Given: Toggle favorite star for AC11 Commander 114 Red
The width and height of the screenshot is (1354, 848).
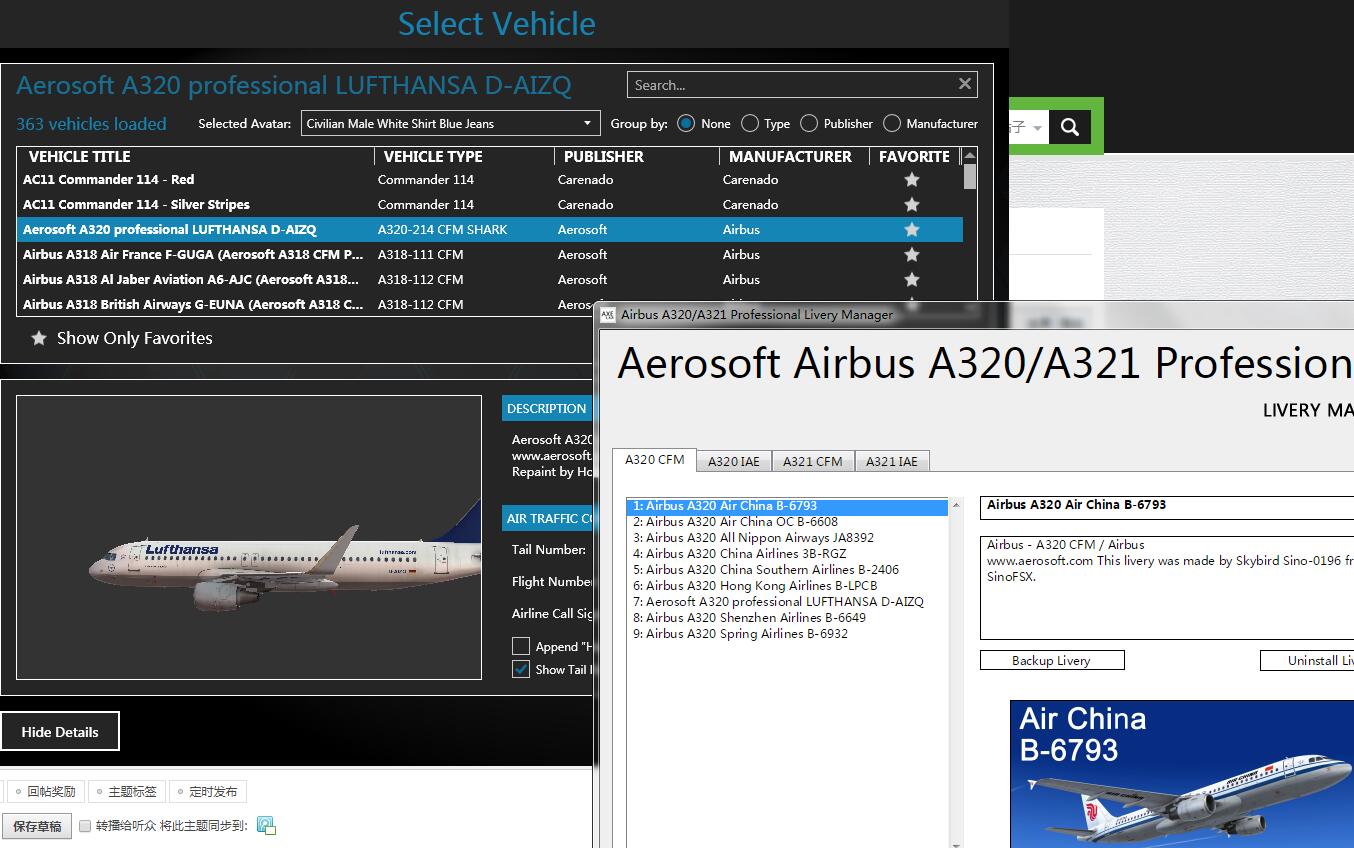Looking at the screenshot, I should 911,179.
